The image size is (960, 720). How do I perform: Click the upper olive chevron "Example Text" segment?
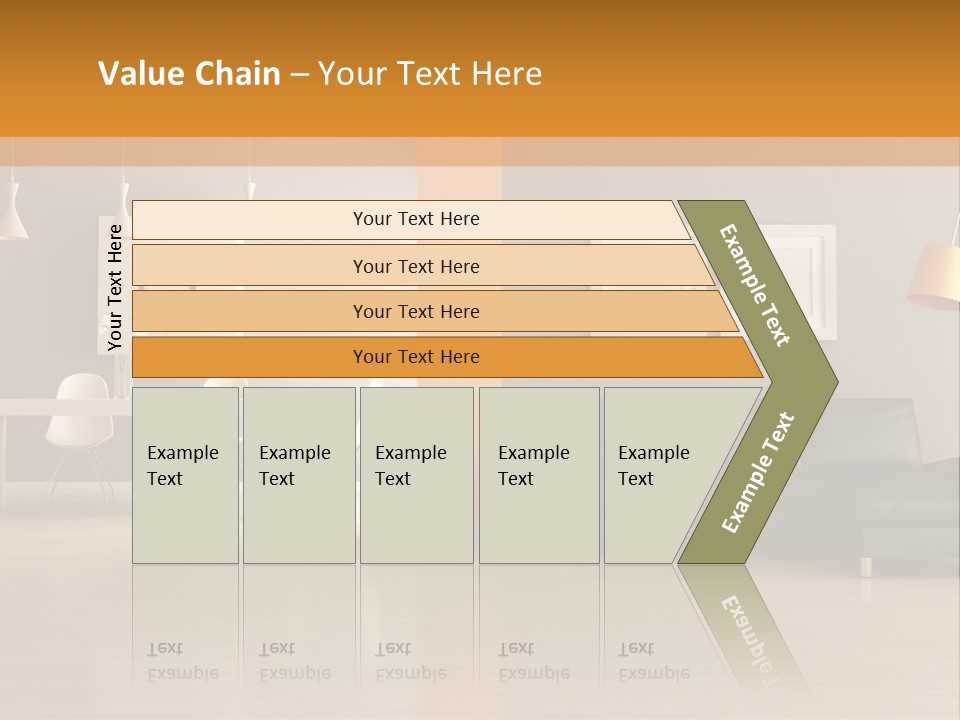point(757,285)
